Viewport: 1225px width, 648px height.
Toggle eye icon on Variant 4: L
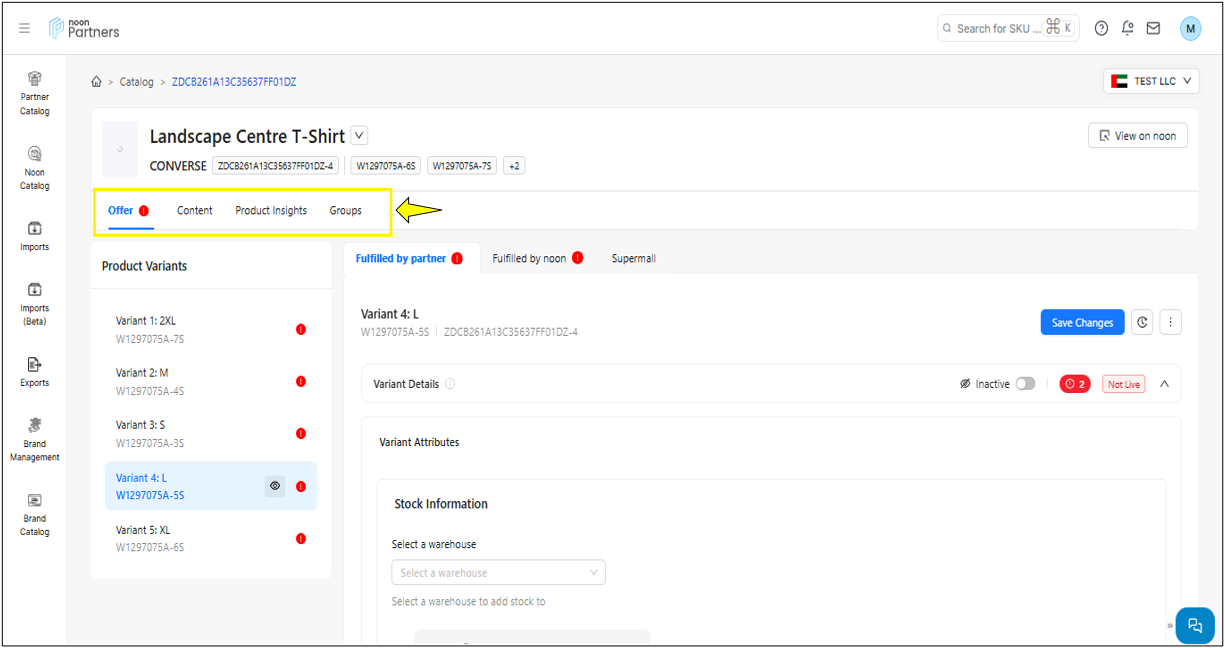[275, 486]
